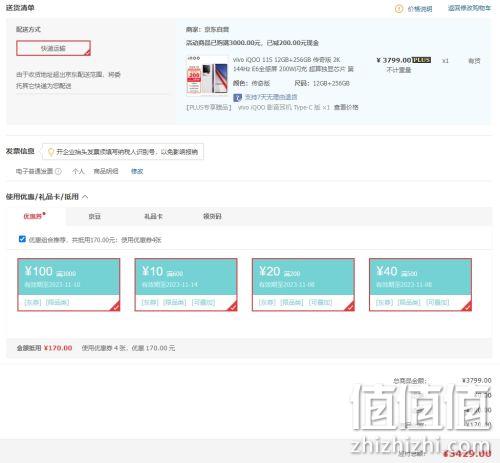The width and height of the screenshot is (500, 463).
Task: Click the 尺码：12GB+256GB text
Action: (x=322, y=83)
